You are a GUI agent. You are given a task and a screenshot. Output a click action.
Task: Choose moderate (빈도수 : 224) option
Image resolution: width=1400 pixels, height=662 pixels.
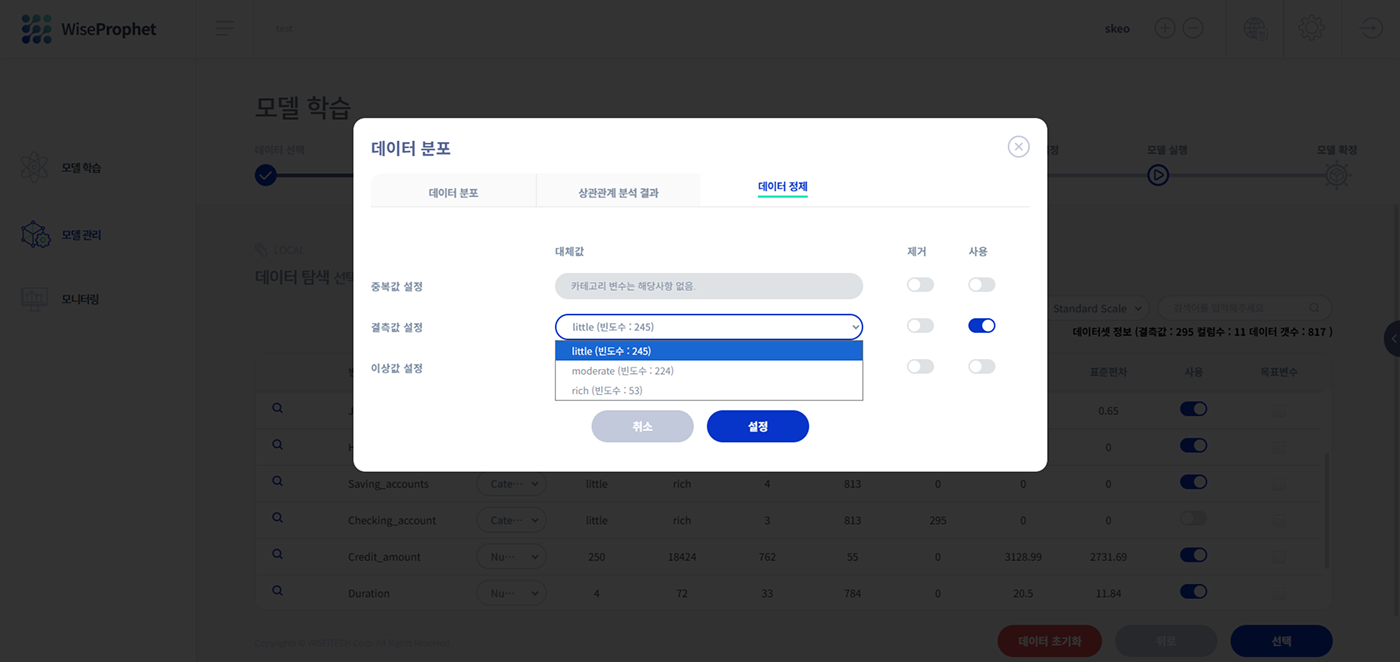click(709, 371)
